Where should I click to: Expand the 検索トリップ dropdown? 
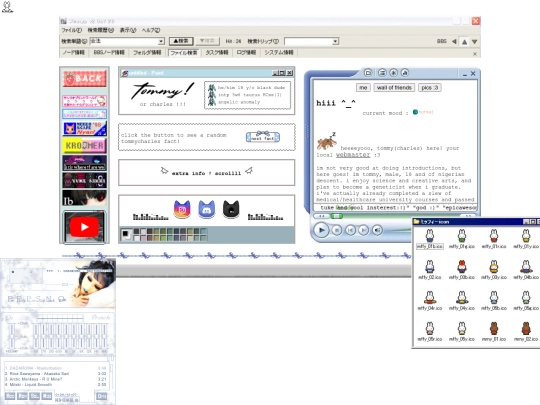pos(335,41)
